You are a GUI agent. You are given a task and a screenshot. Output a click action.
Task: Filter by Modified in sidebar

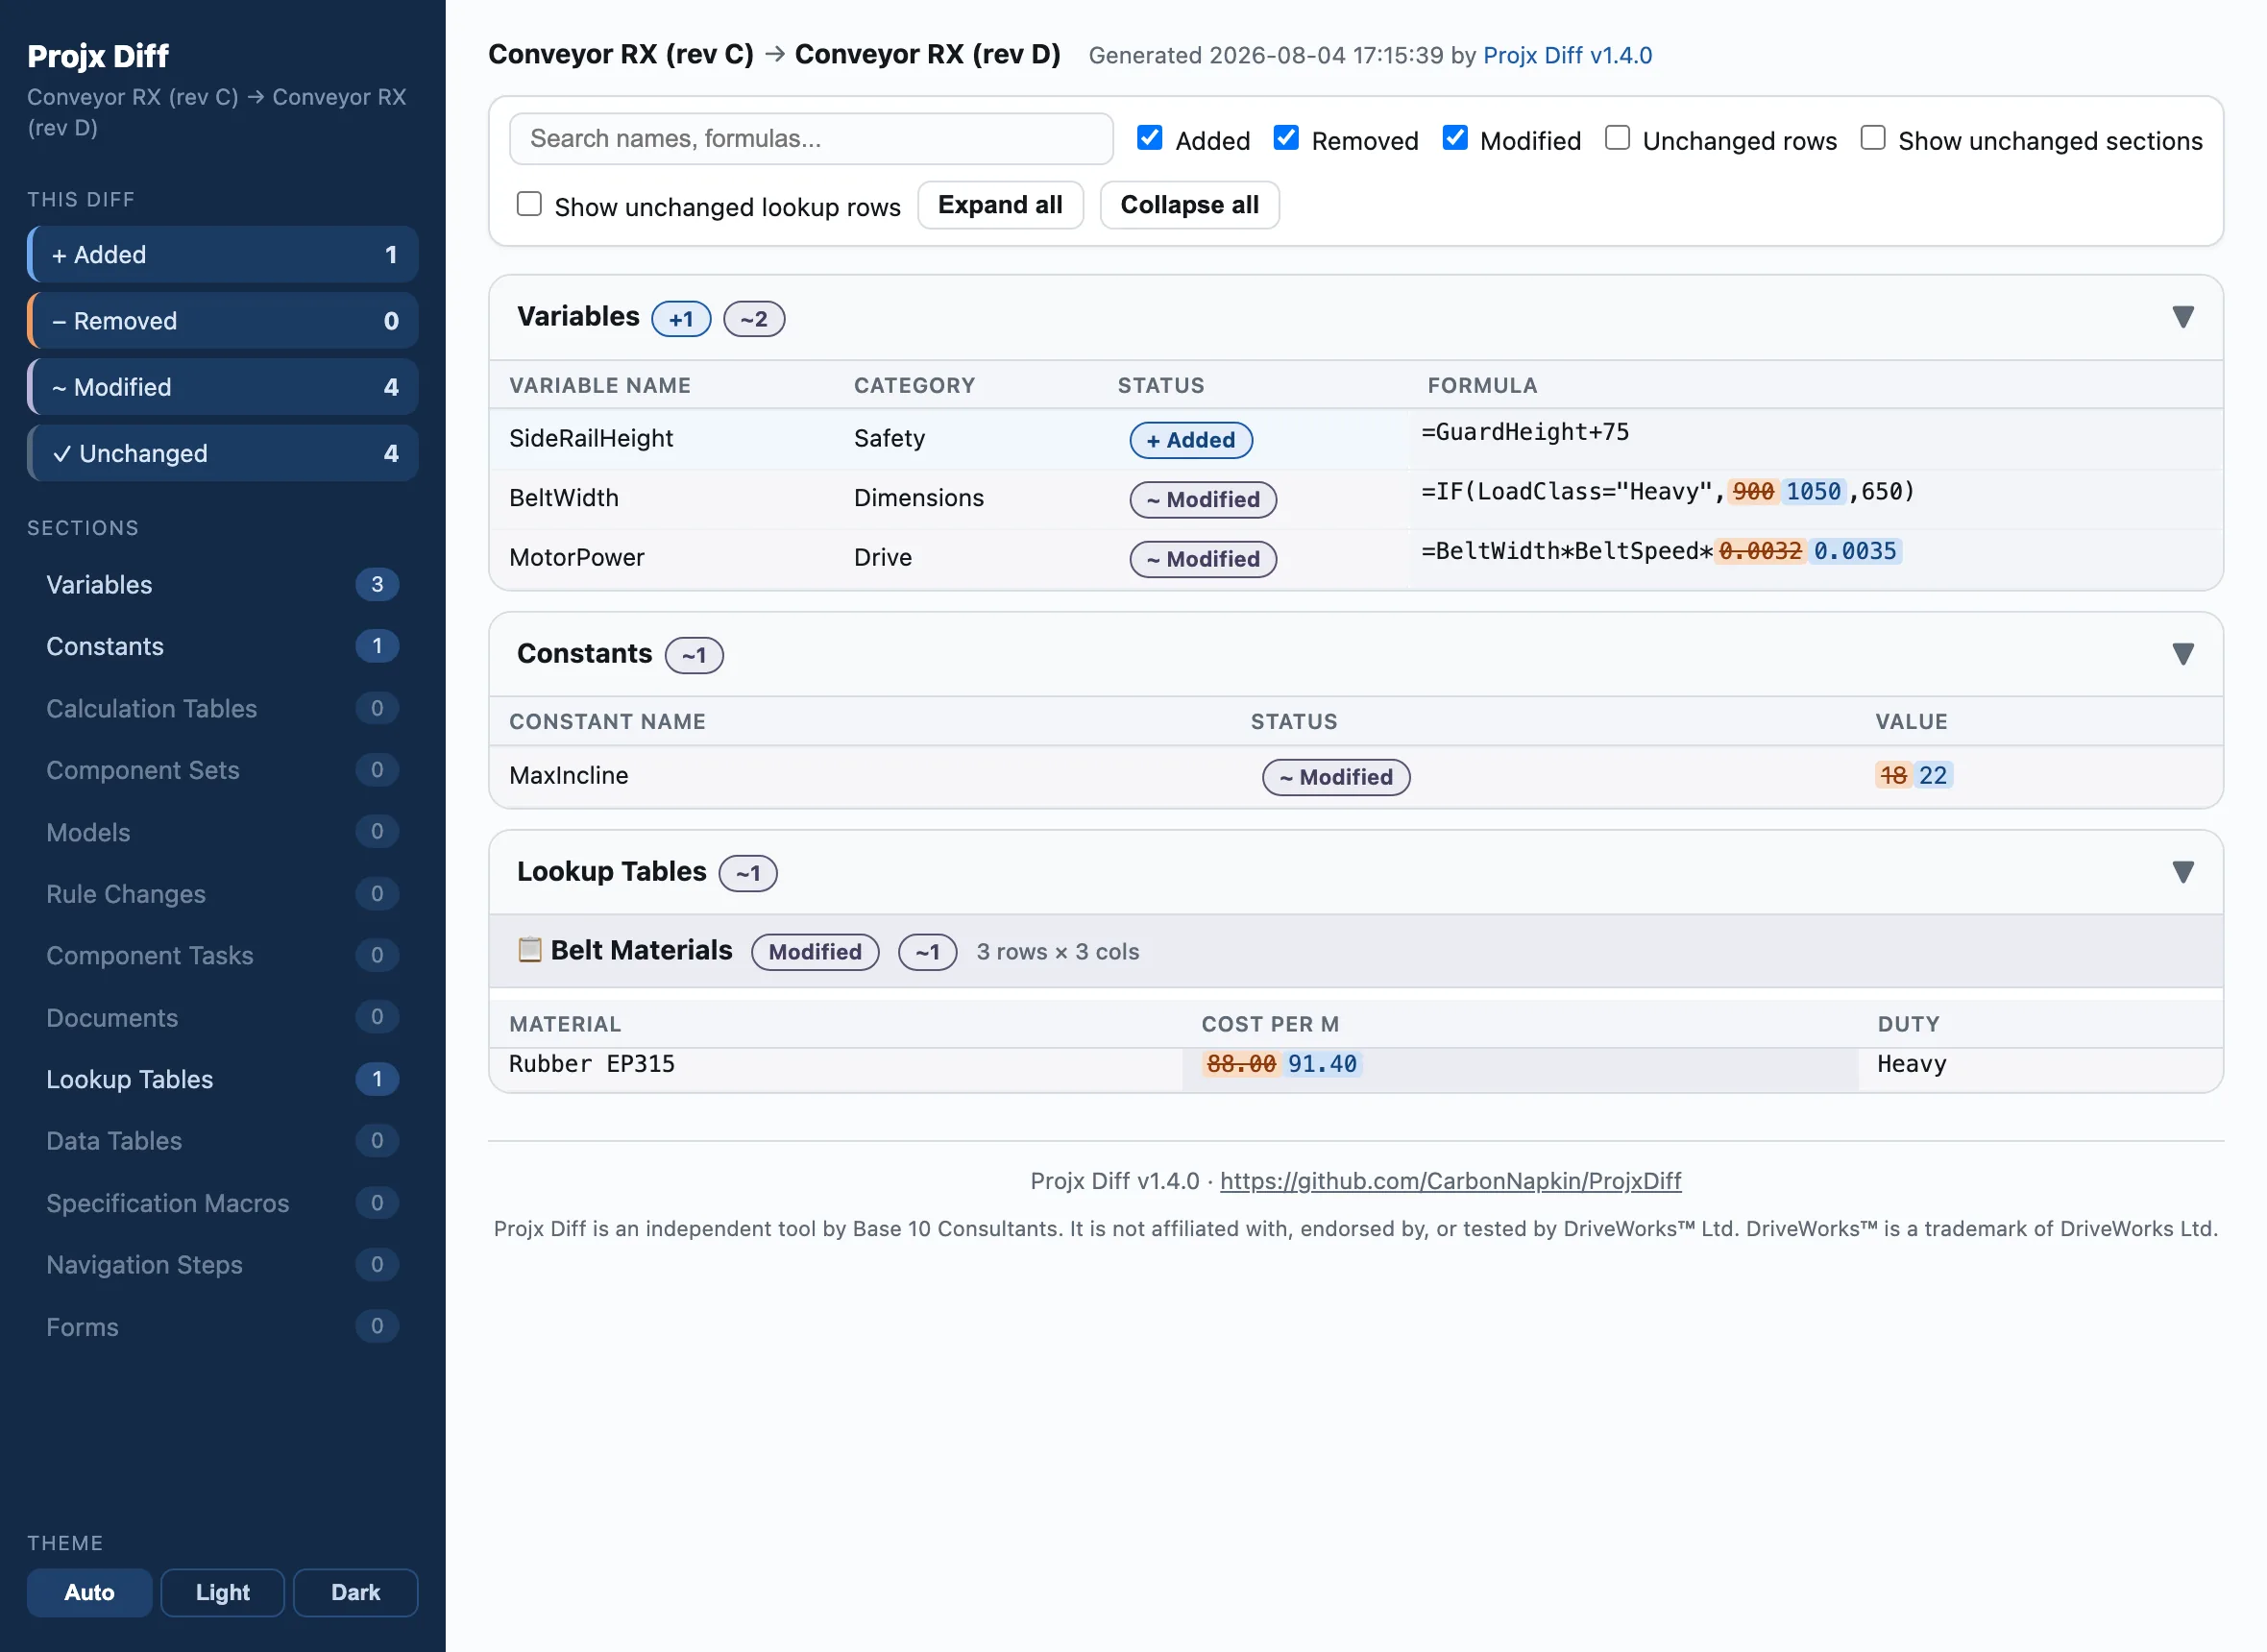pyautogui.click(x=222, y=386)
